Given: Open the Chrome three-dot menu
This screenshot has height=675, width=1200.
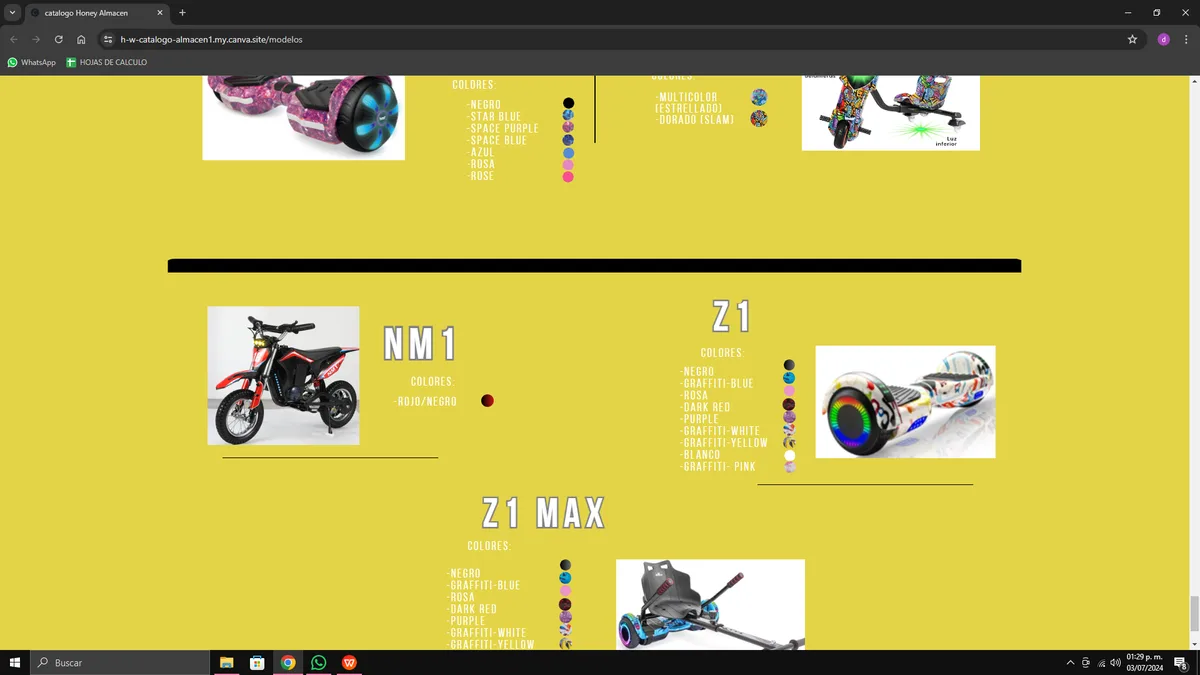Looking at the screenshot, I should click(x=1185, y=40).
